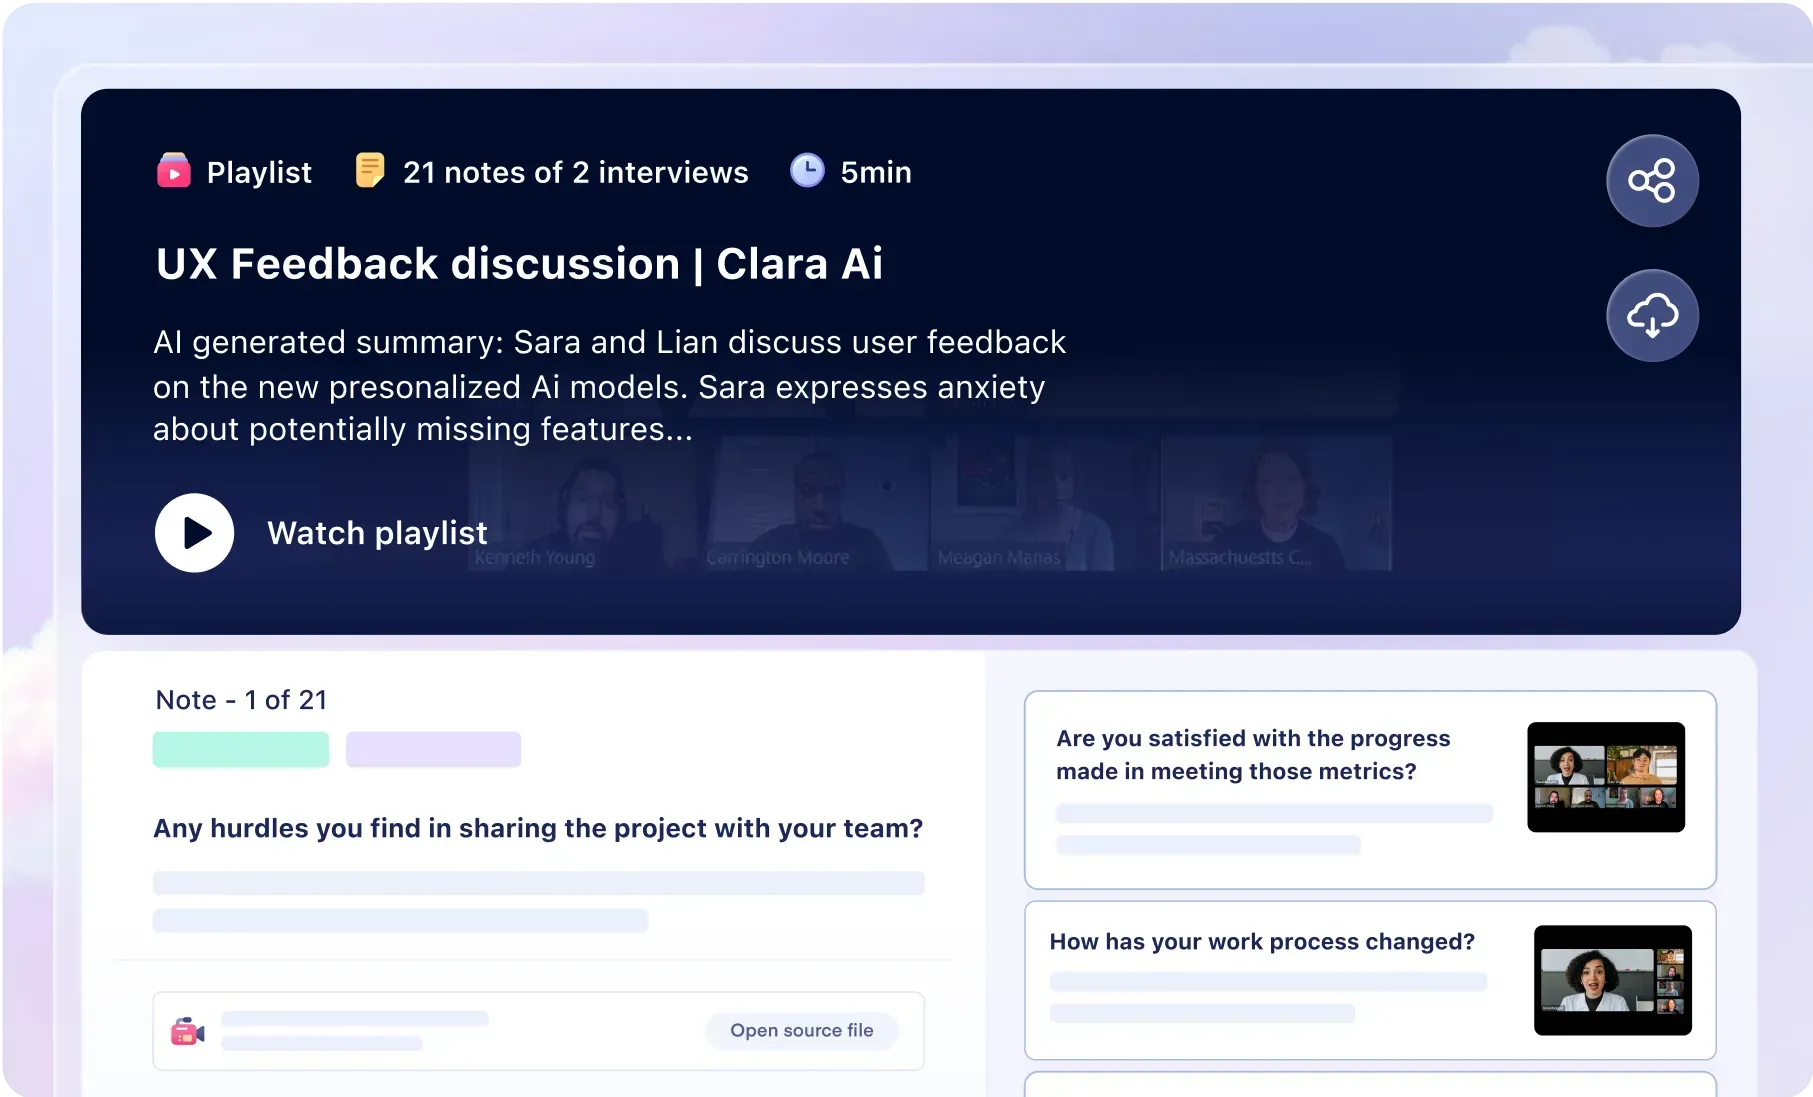Viewport: 1813px width, 1097px height.
Task: Click the title 'UX Feedback discussion | Clara Ai'
Action: pos(519,264)
